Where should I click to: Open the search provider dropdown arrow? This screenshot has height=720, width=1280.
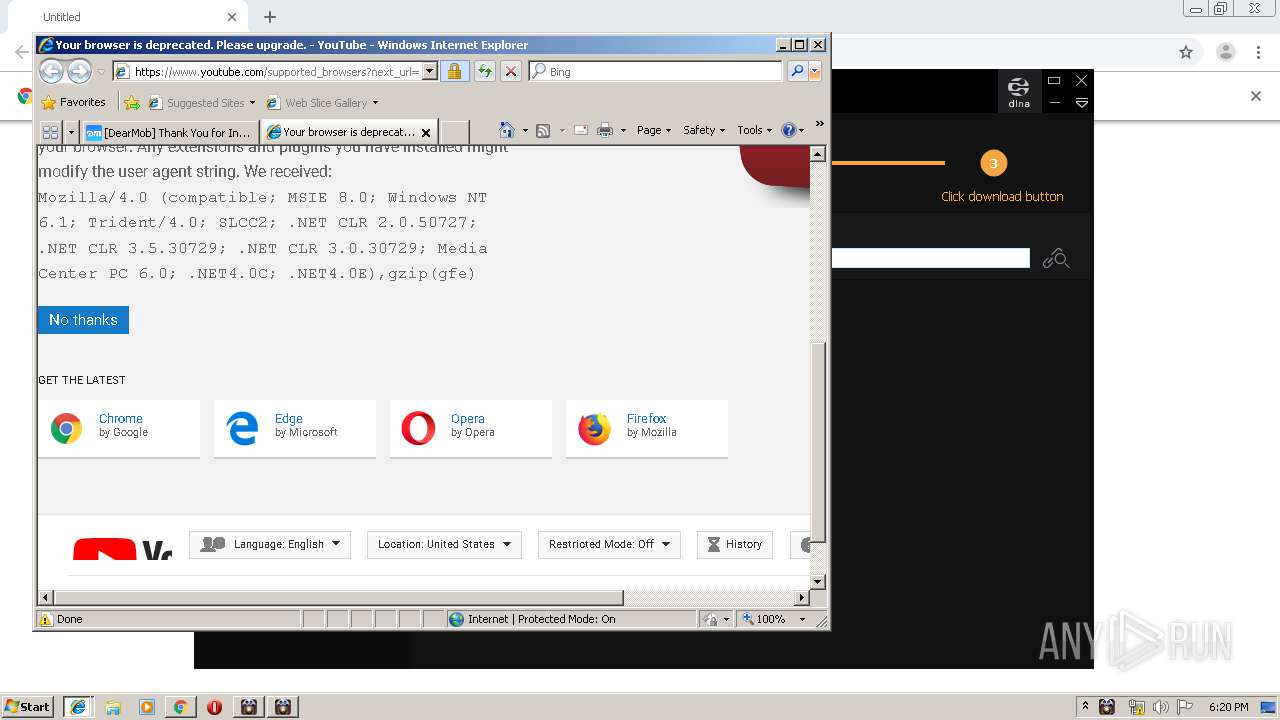[x=815, y=71]
